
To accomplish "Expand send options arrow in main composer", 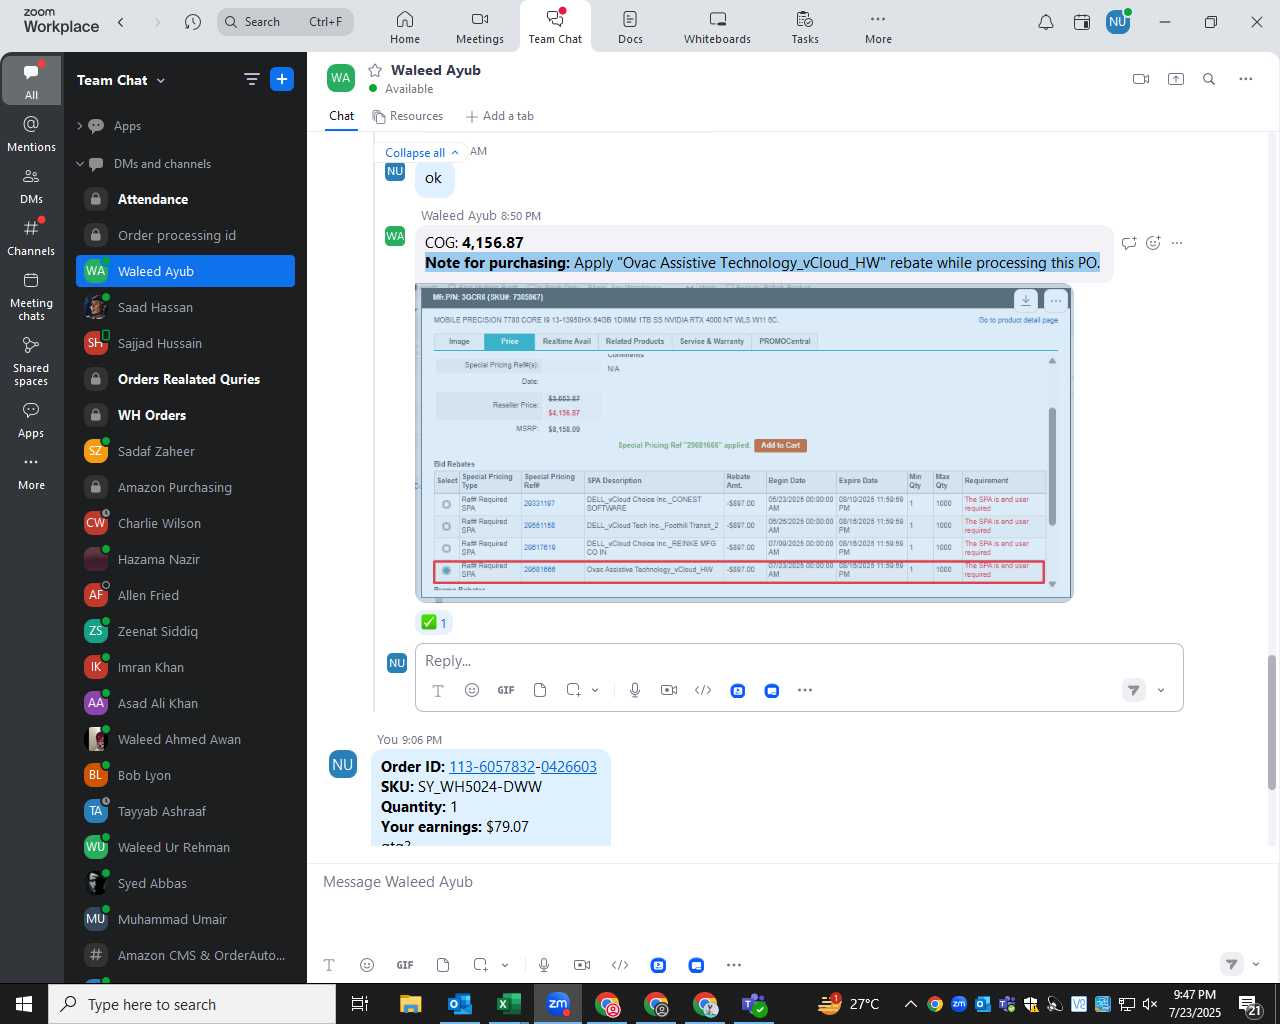I will (1256, 965).
